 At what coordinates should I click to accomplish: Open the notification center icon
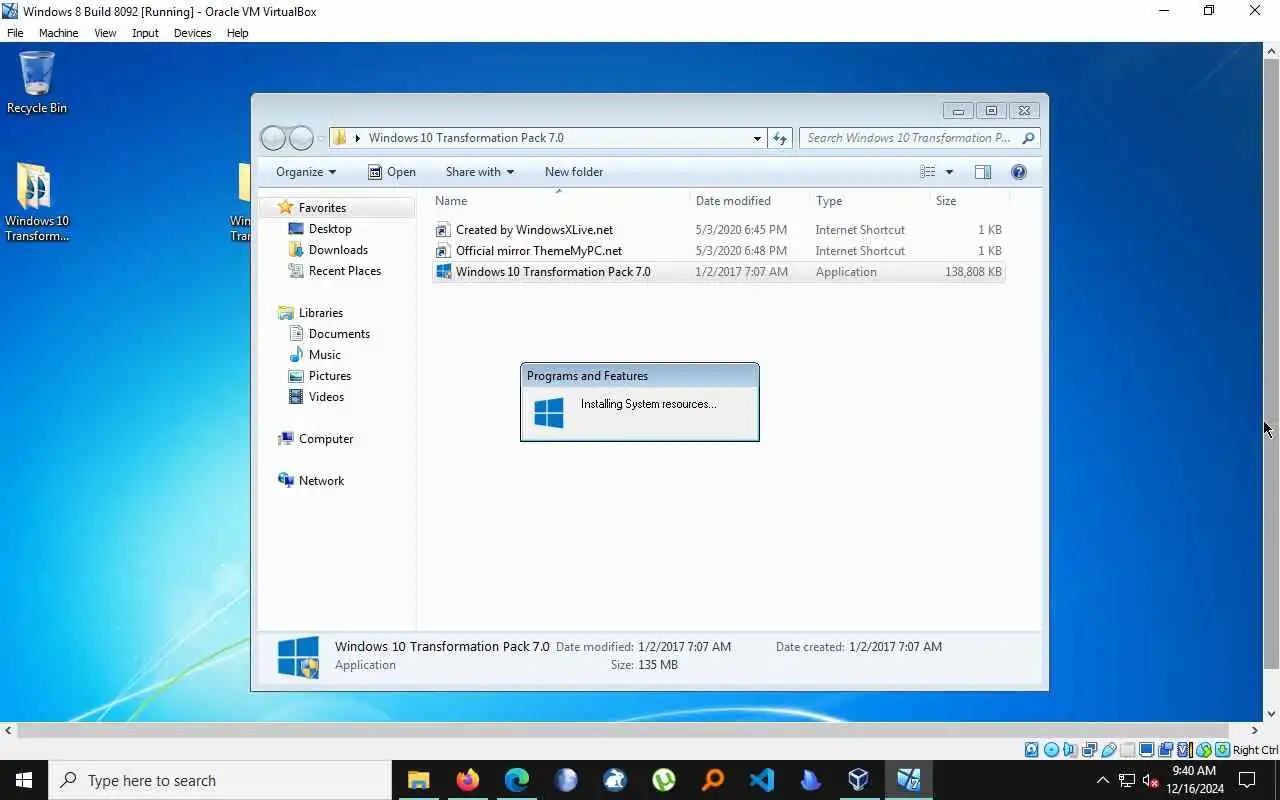(x=1248, y=780)
